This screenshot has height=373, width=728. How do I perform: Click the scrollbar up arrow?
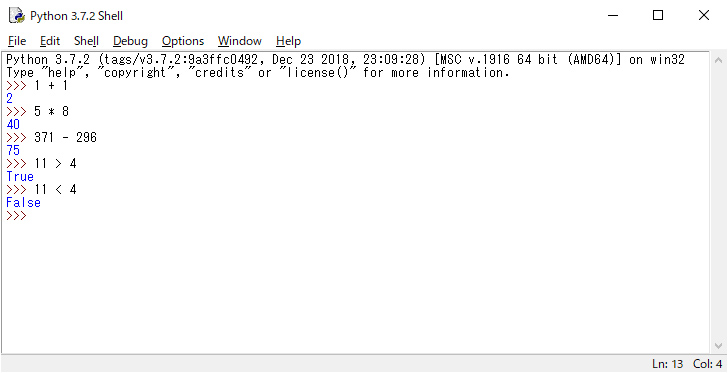pyautogui.click(x=718, y=60)
